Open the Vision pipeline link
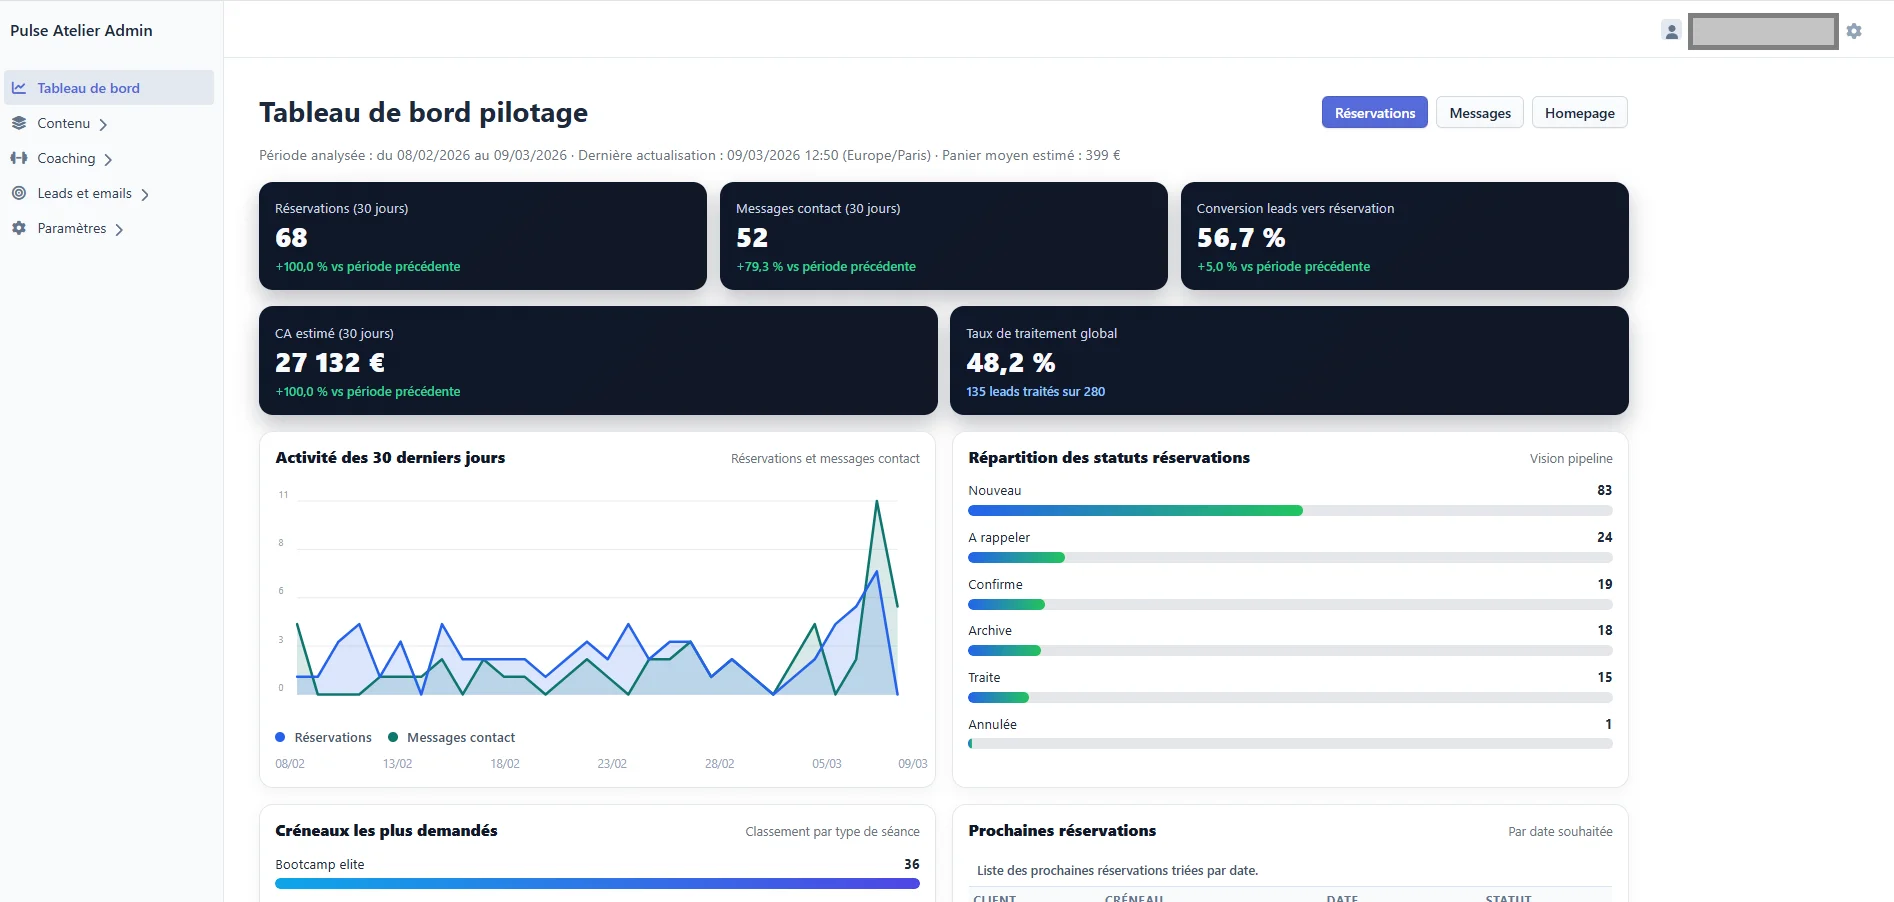Viewport: 1894px width, 902px height. 1570,458
